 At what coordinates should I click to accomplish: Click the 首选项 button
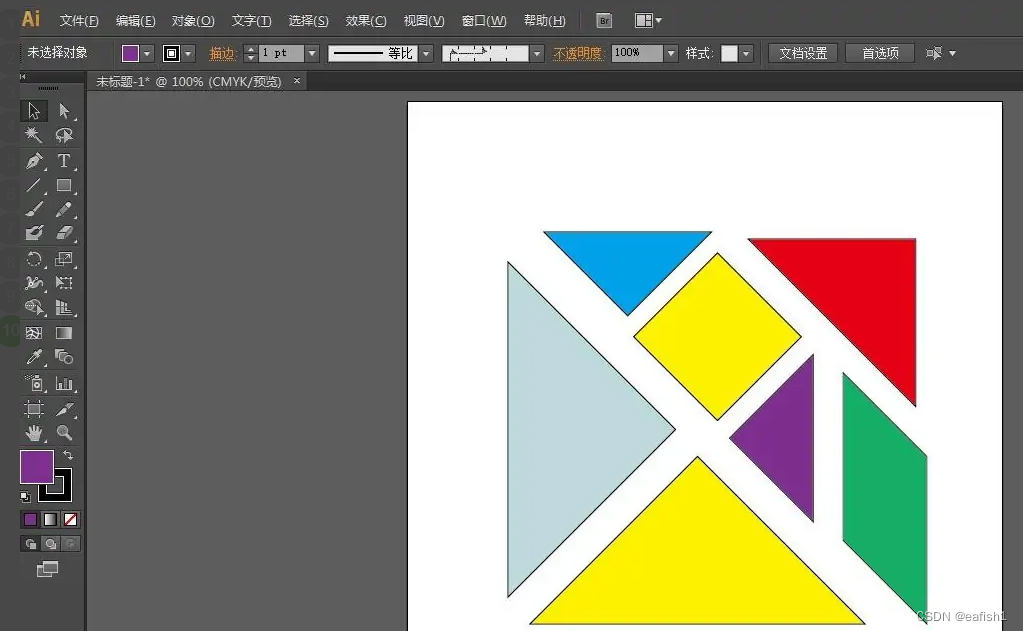click(x=879, y=52)
